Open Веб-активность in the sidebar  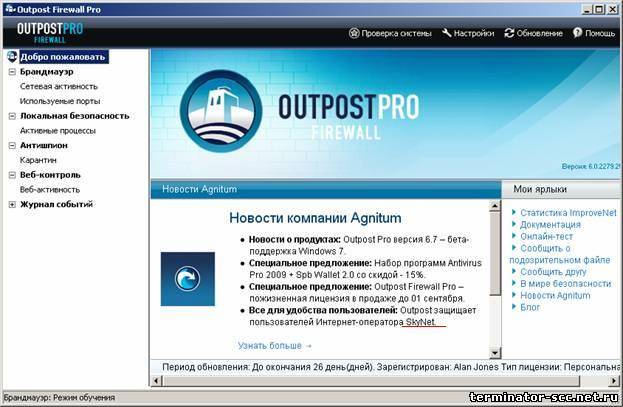coord(50,190)
